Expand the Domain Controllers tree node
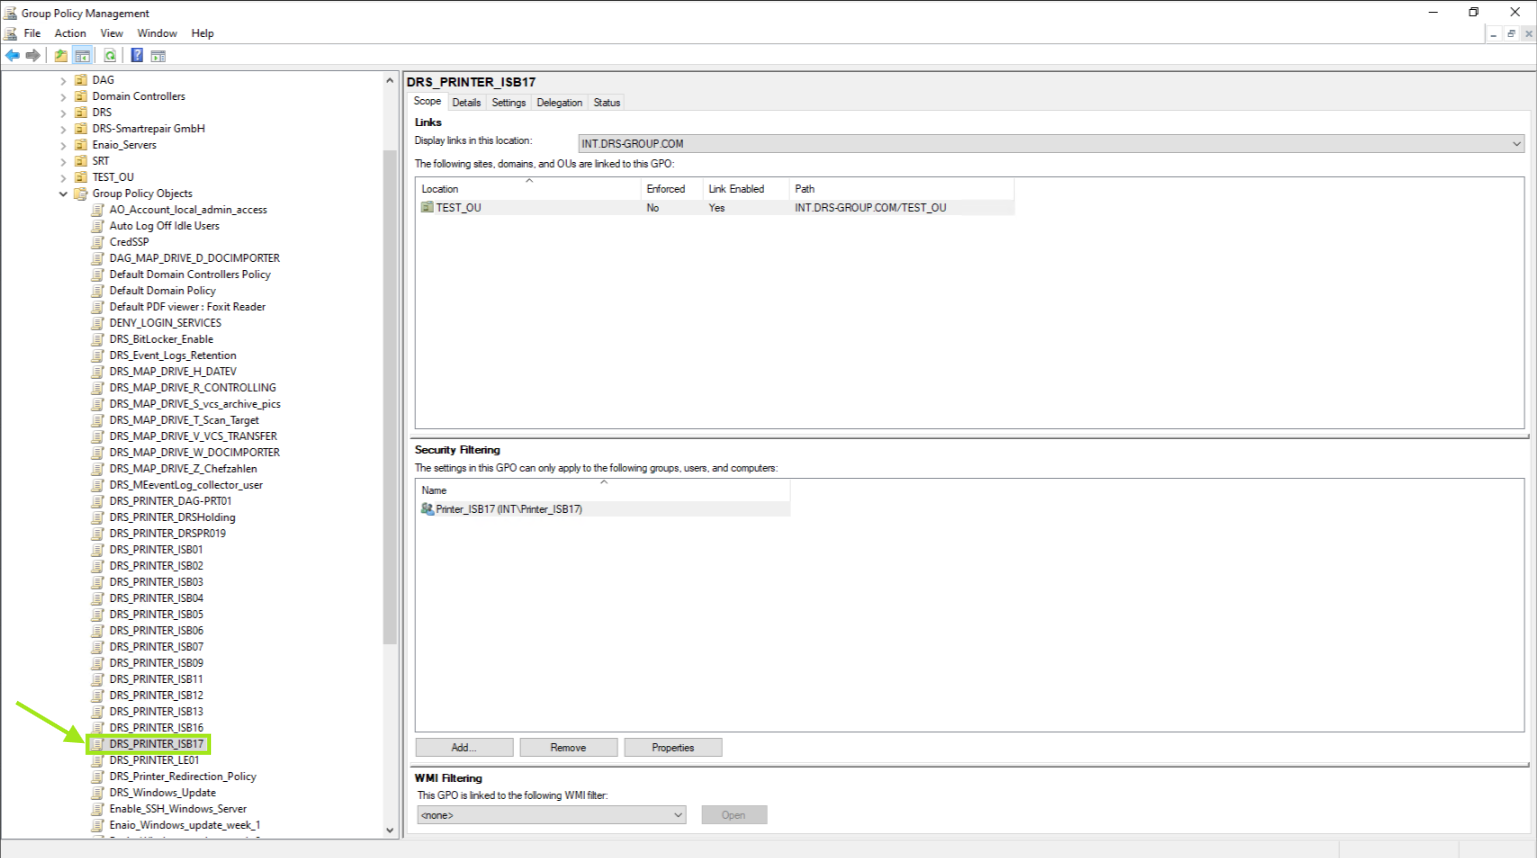 (63, 97)
